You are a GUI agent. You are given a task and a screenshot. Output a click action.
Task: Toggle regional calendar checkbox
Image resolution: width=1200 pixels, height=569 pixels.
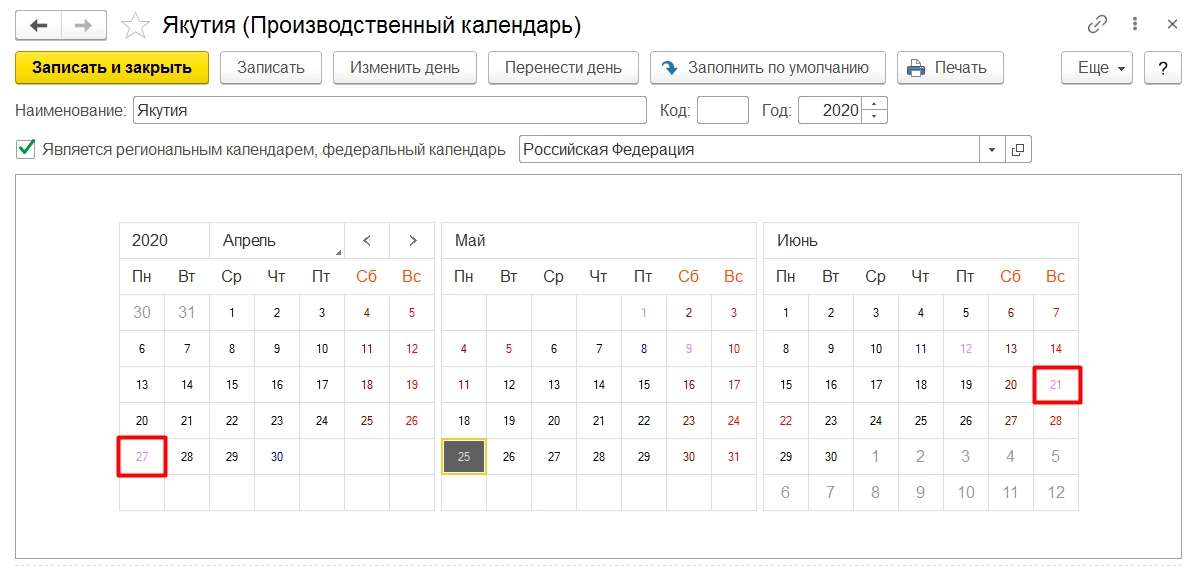[26, 150]
